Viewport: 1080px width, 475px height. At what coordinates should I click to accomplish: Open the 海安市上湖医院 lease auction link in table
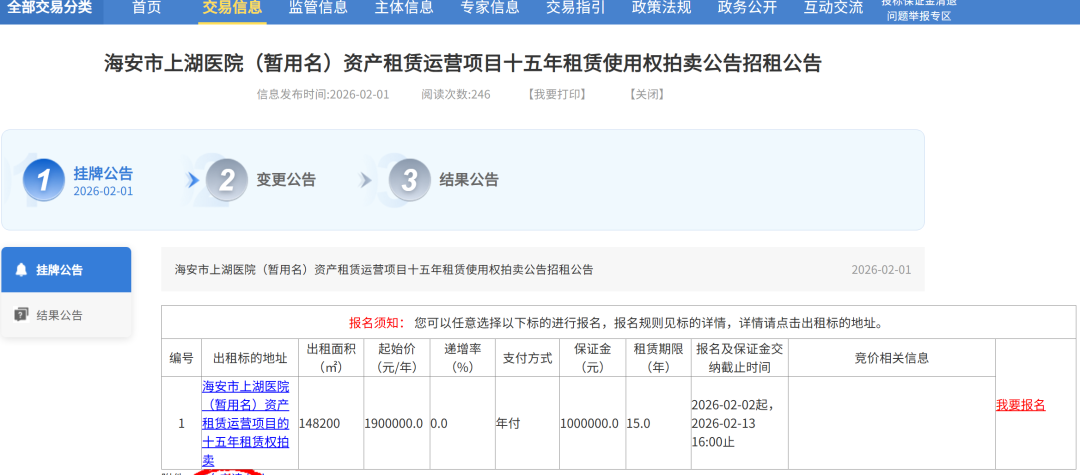click(245, 423)
